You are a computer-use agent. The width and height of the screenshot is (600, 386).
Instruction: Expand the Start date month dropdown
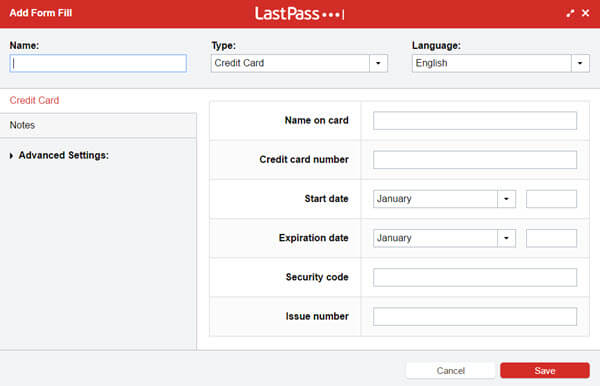pos(506,199)
